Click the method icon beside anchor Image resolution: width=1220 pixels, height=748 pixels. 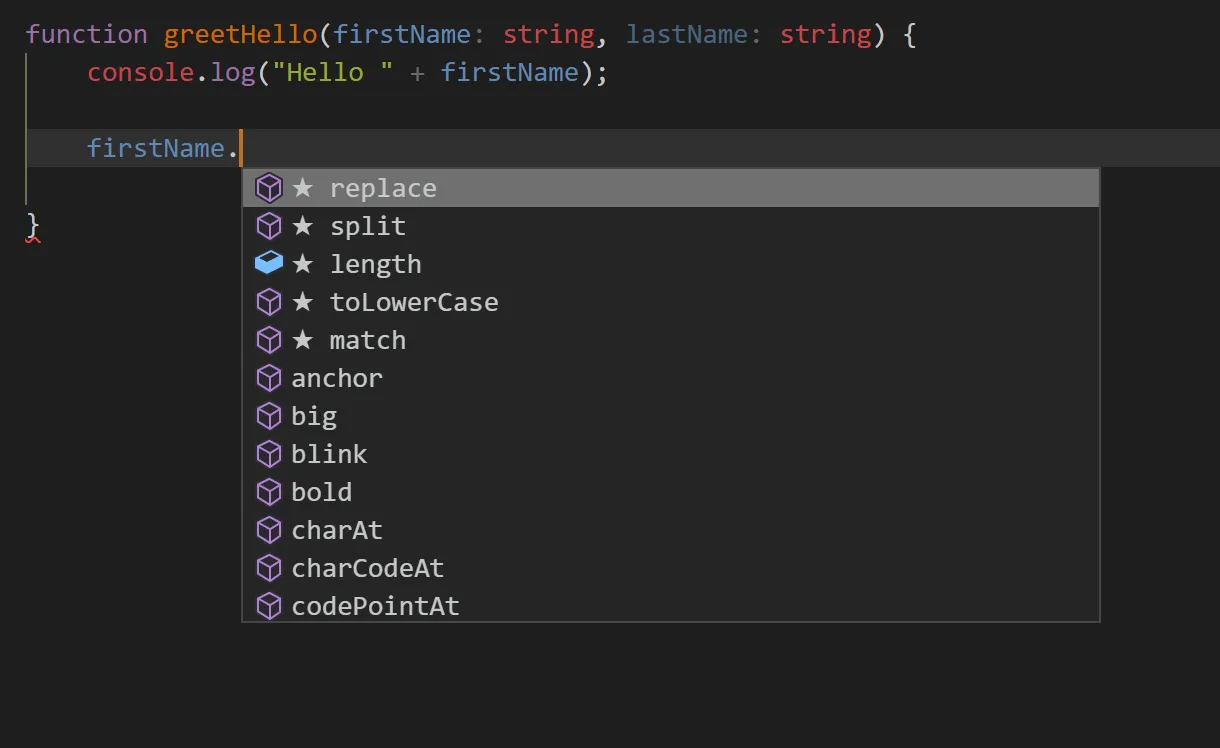(x=269, y=378)
